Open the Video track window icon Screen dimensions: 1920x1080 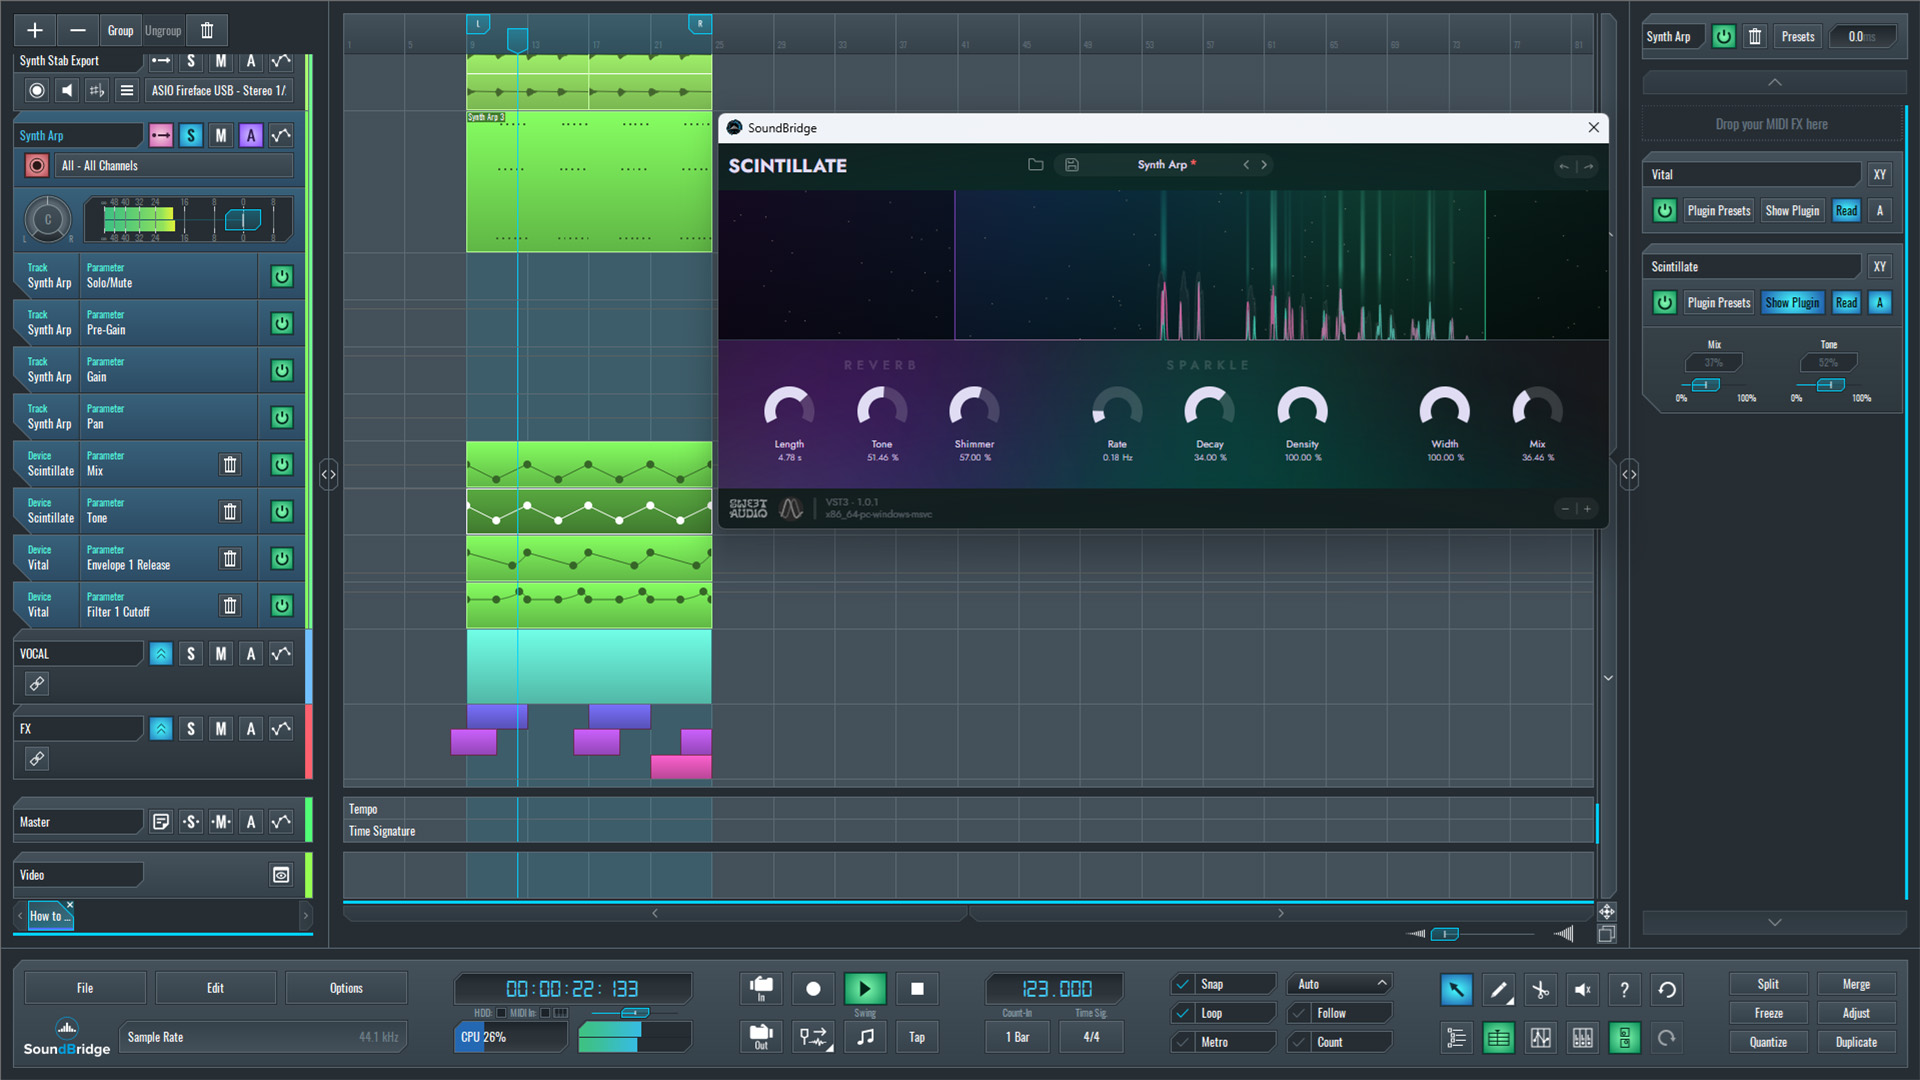[x=281, y=875]
